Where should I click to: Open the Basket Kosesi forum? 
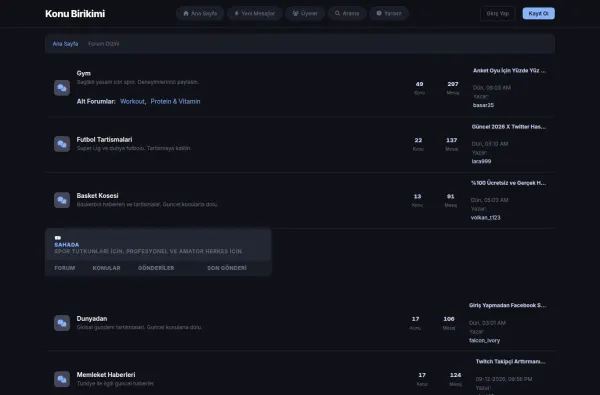(x=98, y=196)
